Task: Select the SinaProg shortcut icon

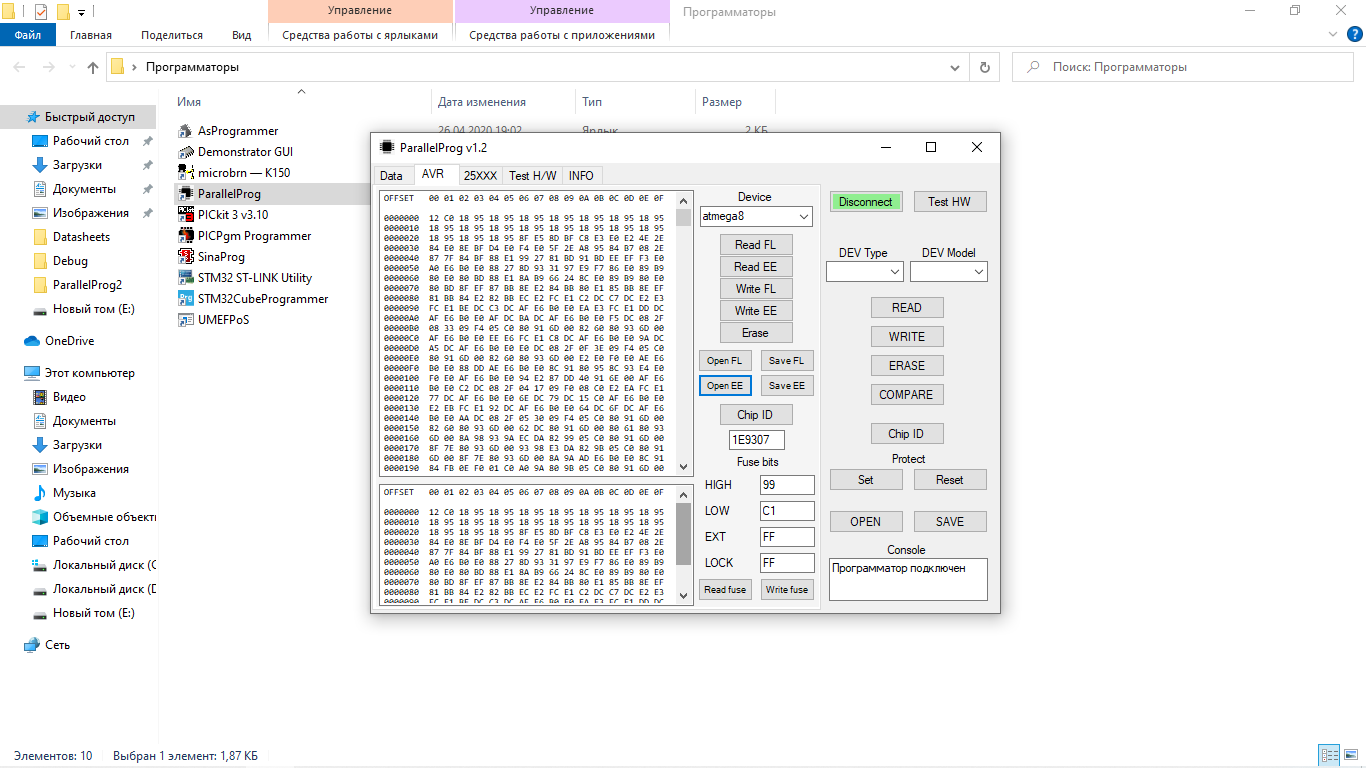Action: click(x=186, y=257)
